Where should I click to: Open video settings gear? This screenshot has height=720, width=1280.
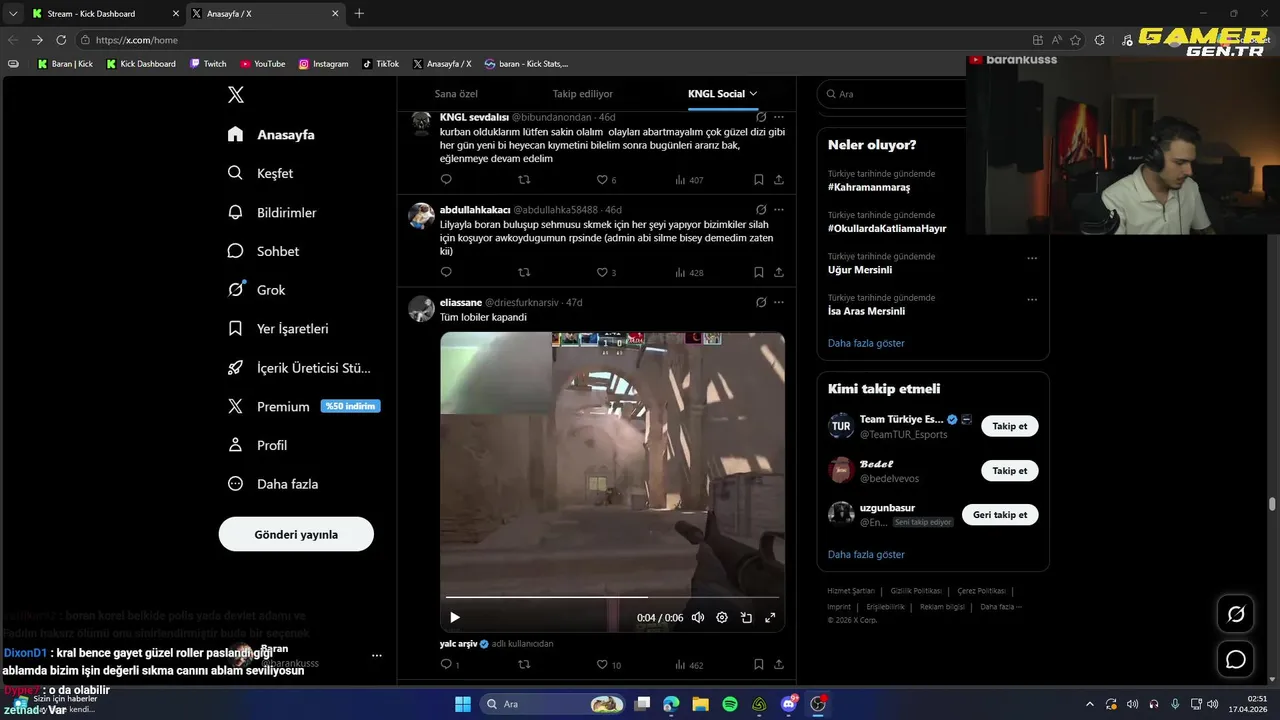[722, 618]
